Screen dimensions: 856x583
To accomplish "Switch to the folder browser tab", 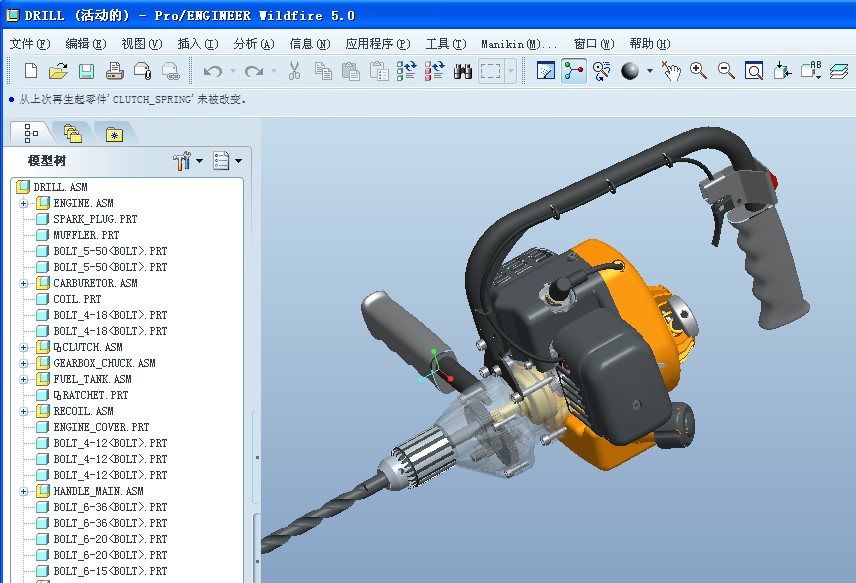I will [x=72, y=133].
